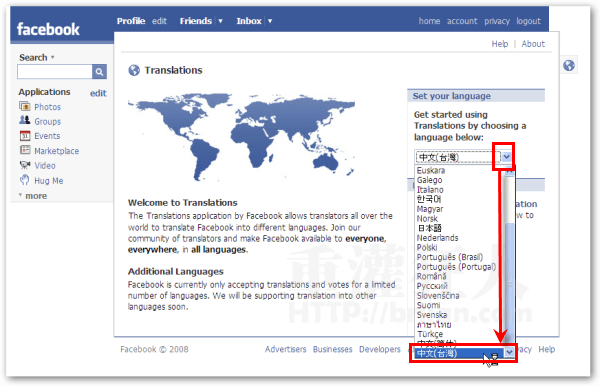
Task: Open the Video camera icon
Action: click(x=24, y=165)
